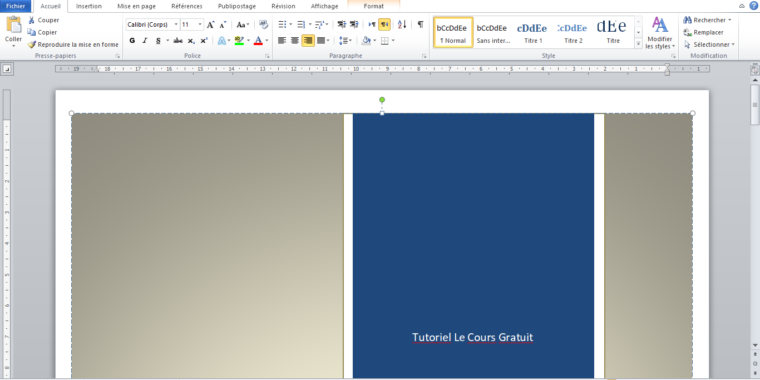Toggle strikethrough formatting

click(x=178, y=41)
